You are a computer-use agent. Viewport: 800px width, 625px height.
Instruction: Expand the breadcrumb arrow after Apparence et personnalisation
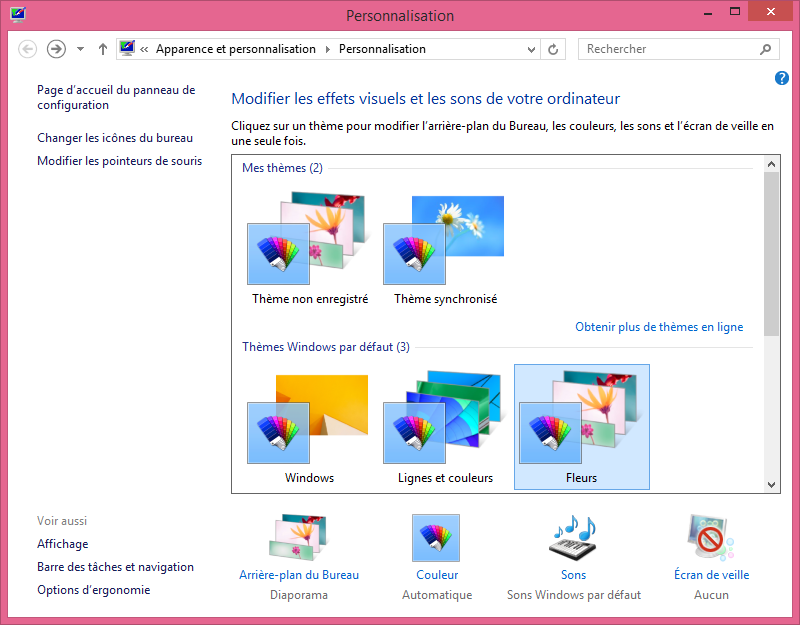tap(328, 49)
